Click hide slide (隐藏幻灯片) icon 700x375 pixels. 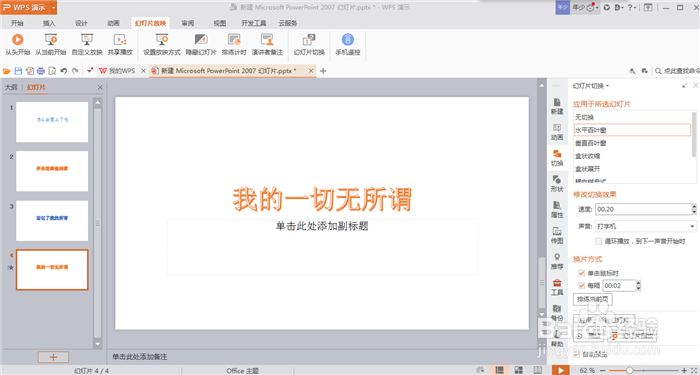[201, 40]
